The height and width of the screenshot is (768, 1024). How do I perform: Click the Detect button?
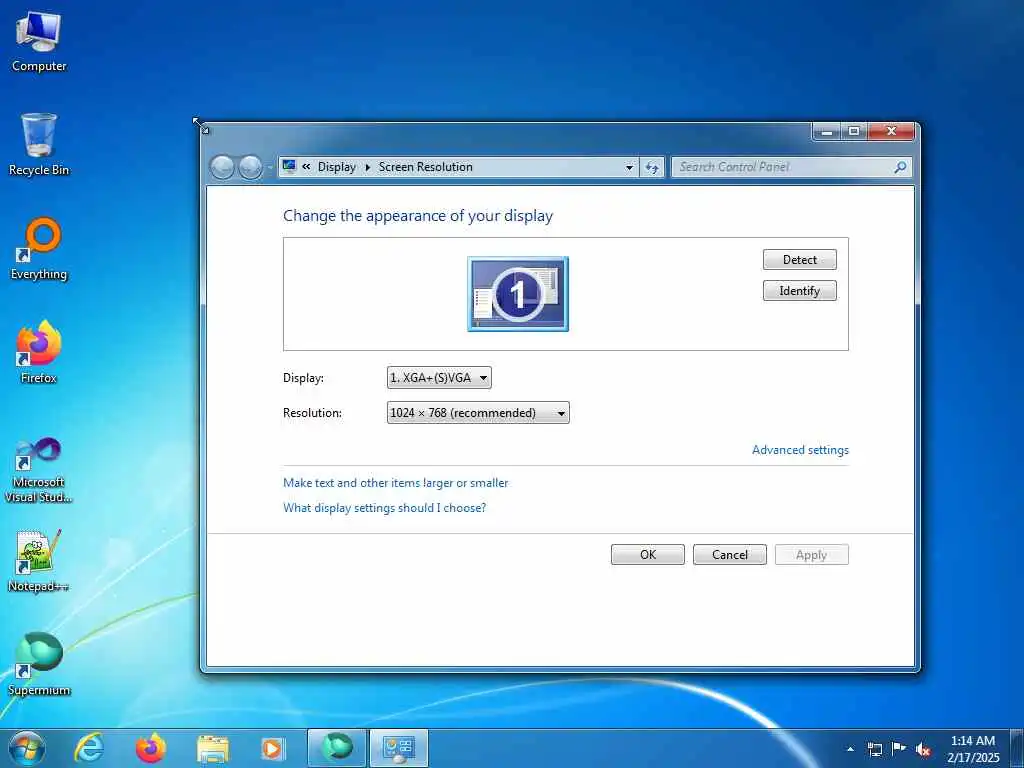(x=799, y=259)
